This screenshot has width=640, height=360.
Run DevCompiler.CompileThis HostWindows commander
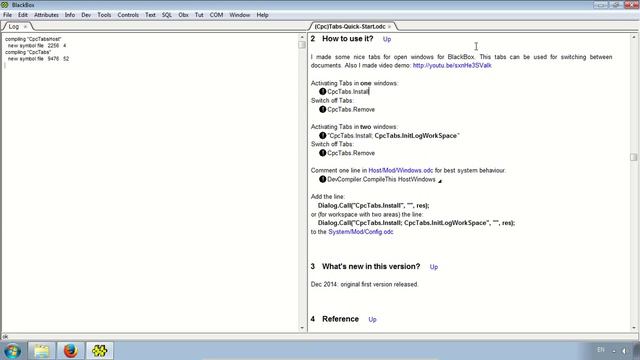point(322,179)
